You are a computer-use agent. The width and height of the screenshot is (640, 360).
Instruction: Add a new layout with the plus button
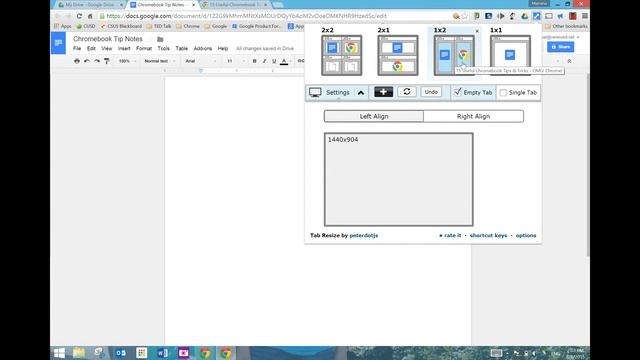[383, 92]
